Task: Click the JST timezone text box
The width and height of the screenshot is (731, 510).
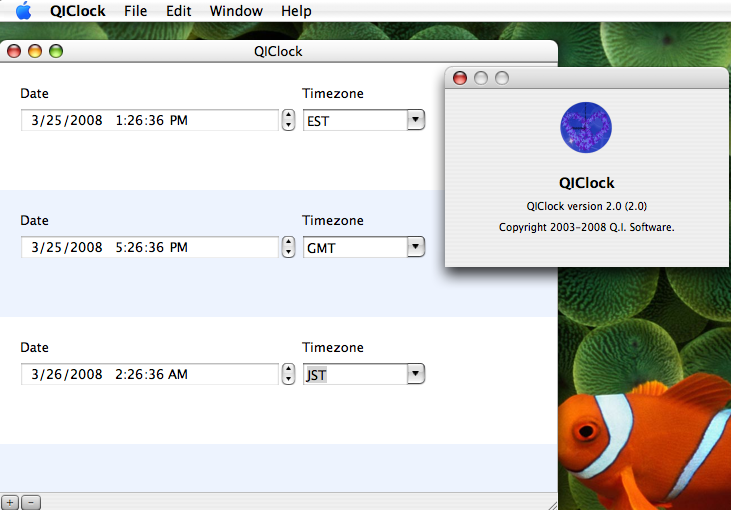Action: [x=355, y=374]
